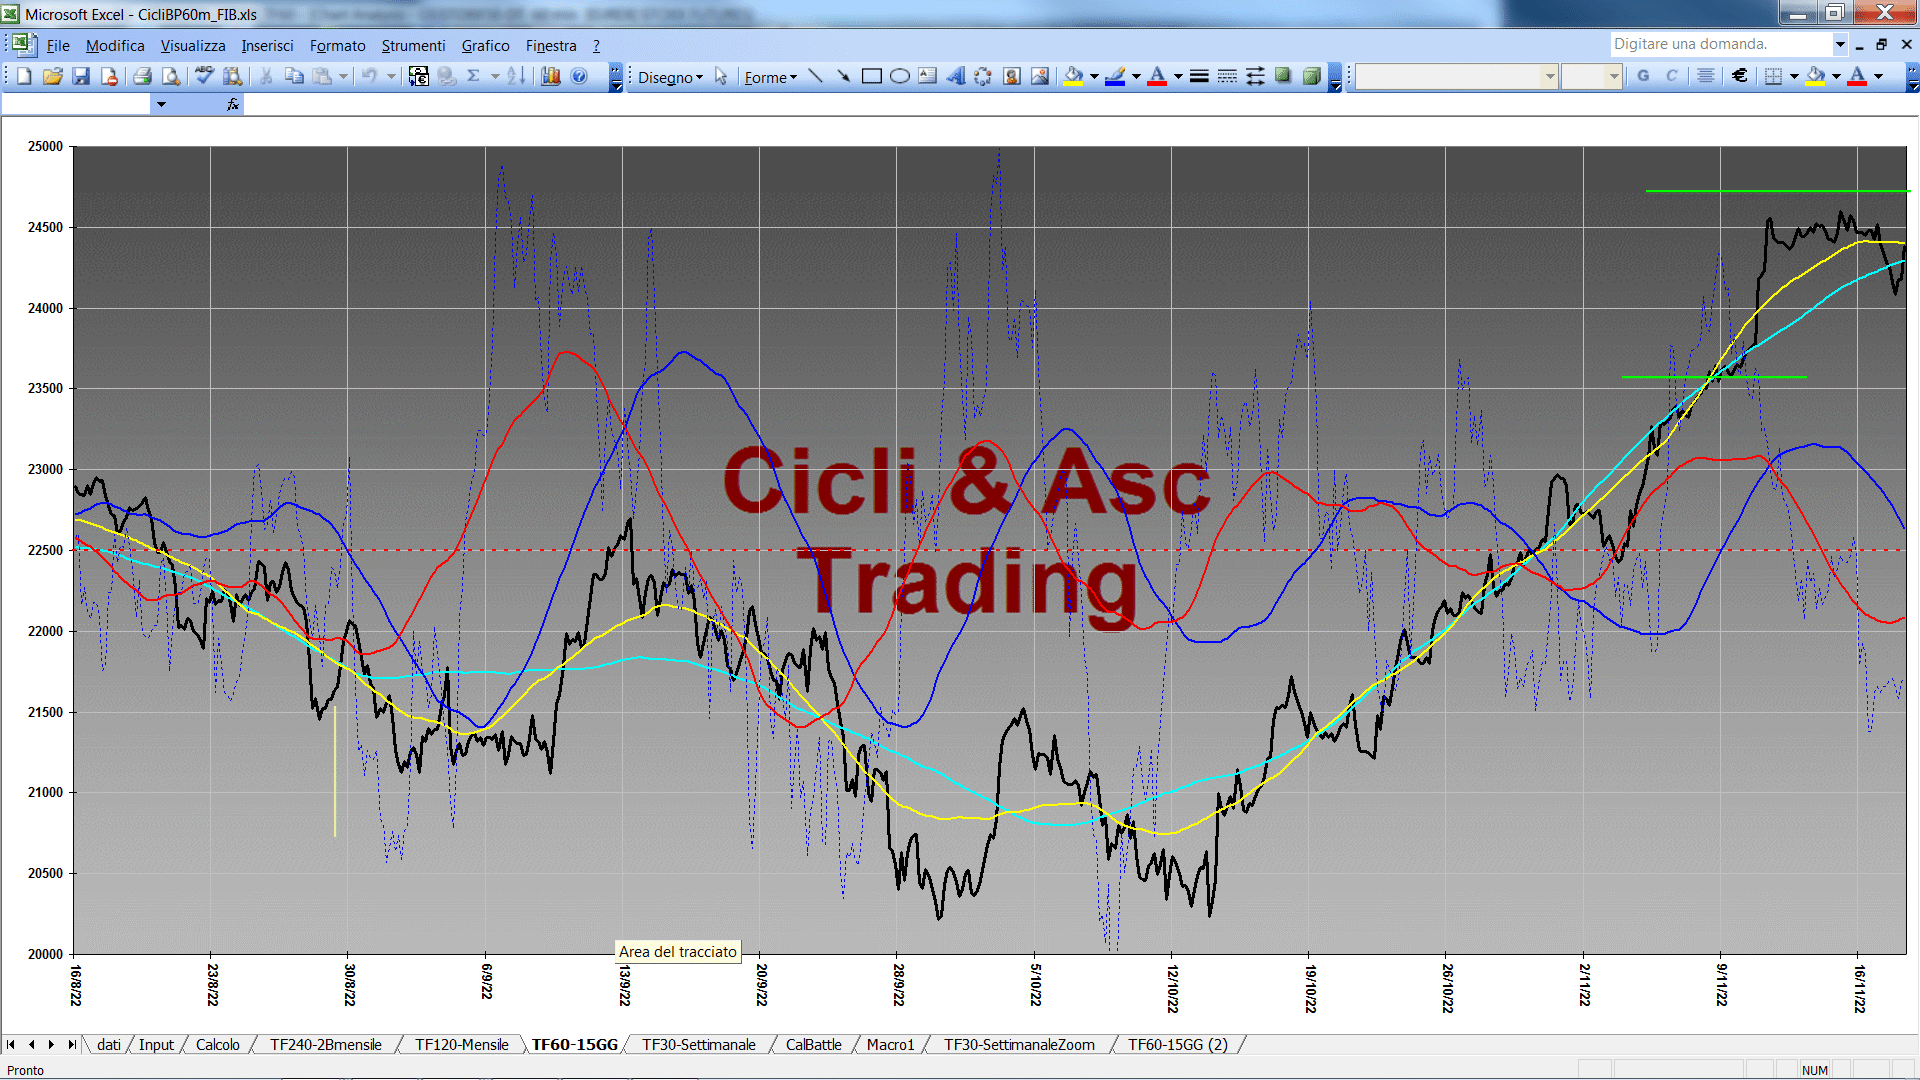Open the Forme drop-down menu
Viewport: 1920px width, 1080px height.
770,77
